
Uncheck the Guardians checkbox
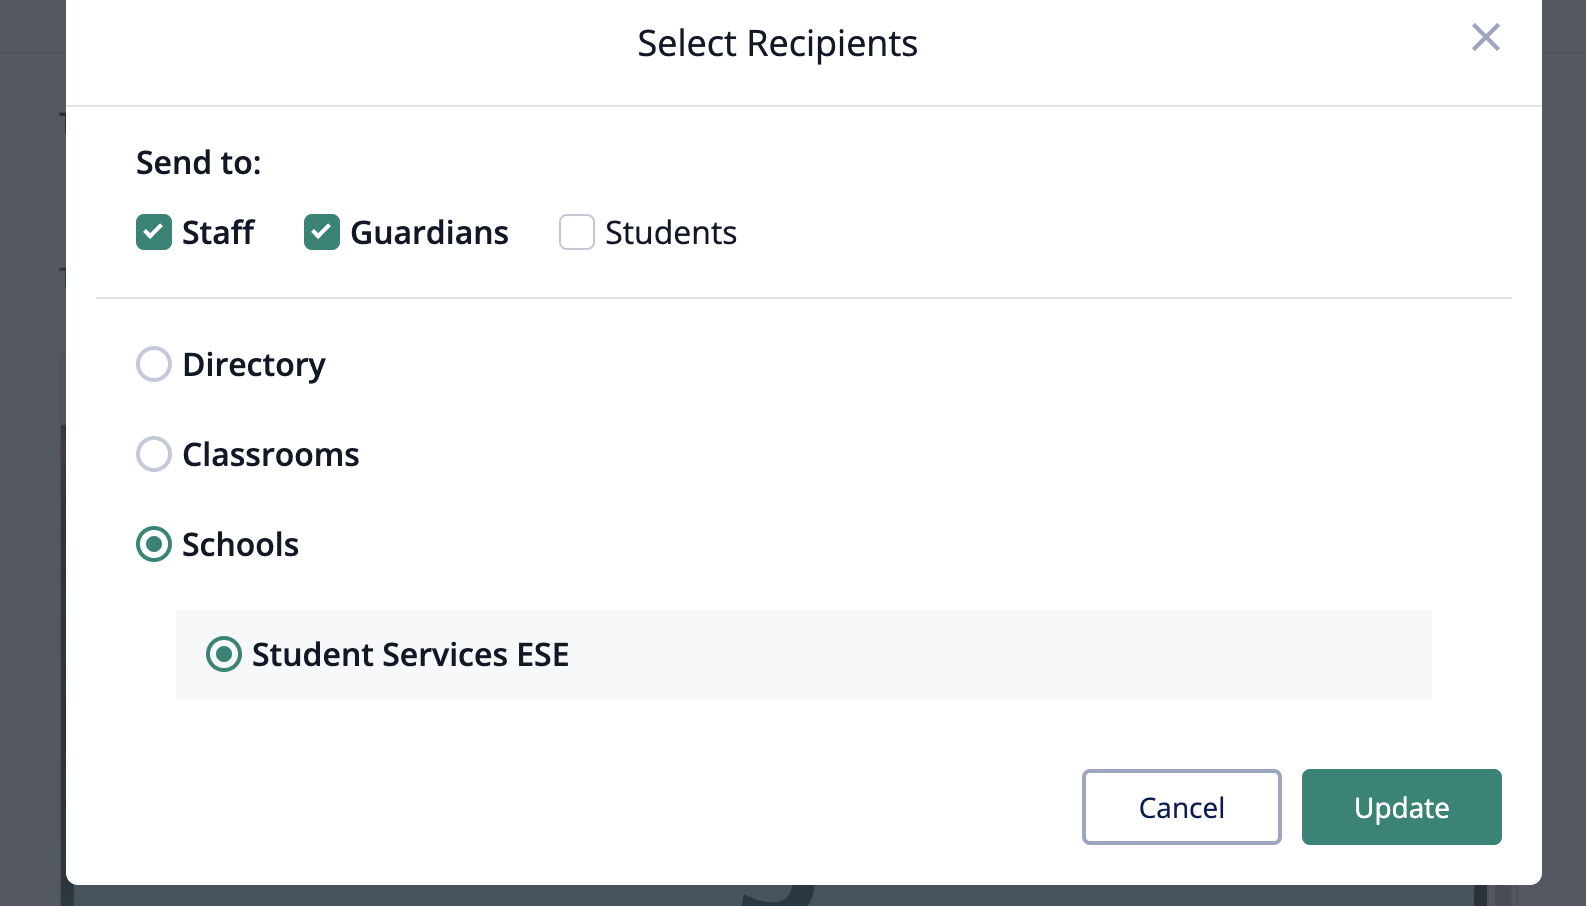pos(322,232)
